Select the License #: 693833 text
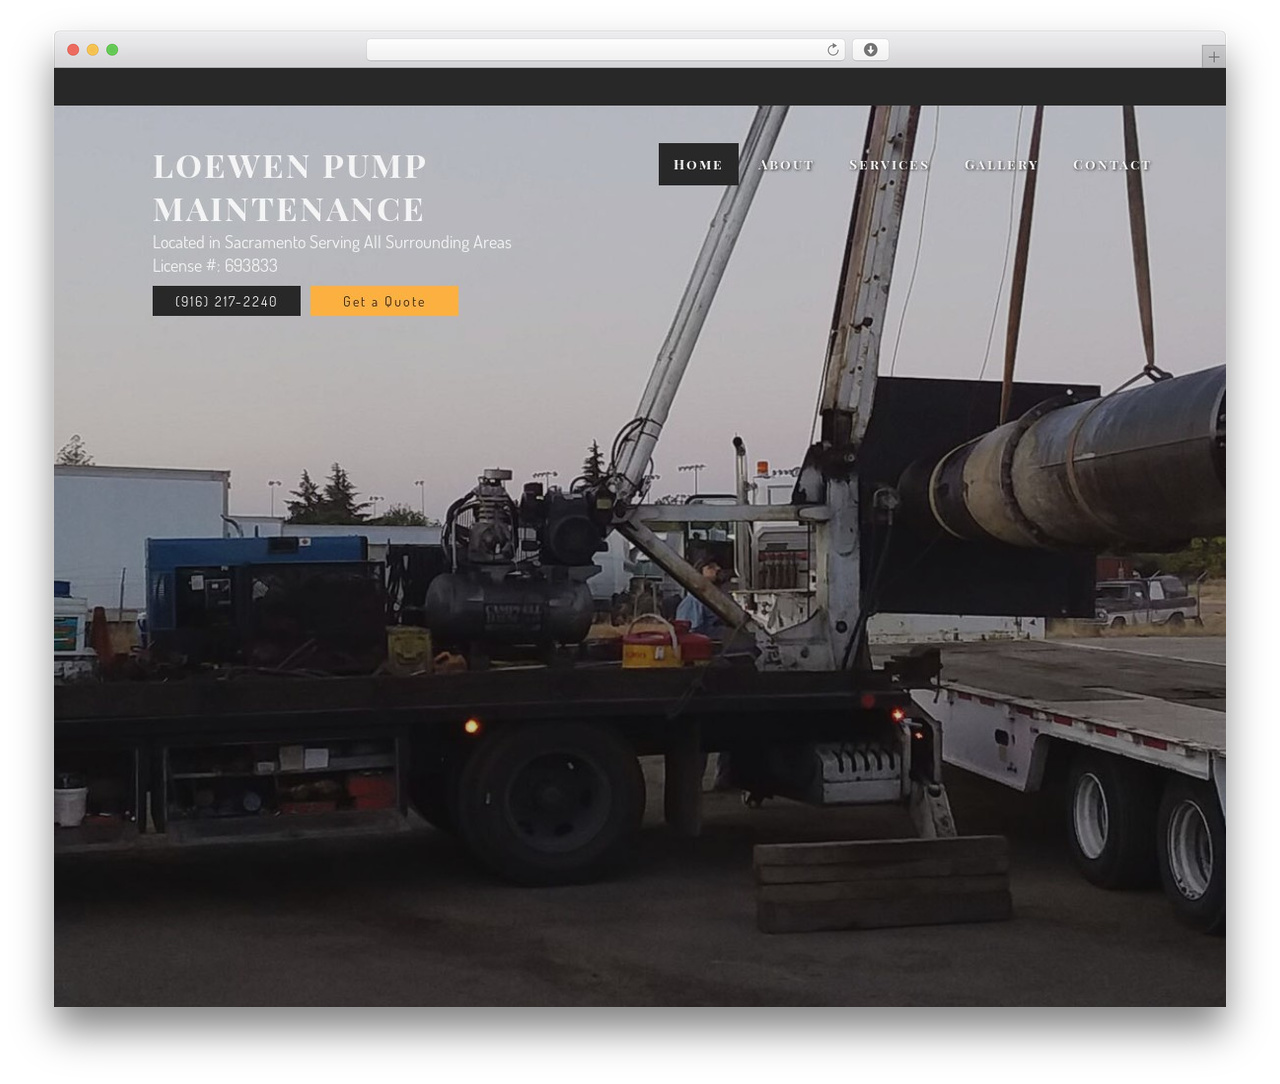The height and width of the screenshot is (1084, 1280). pos(215,266)
